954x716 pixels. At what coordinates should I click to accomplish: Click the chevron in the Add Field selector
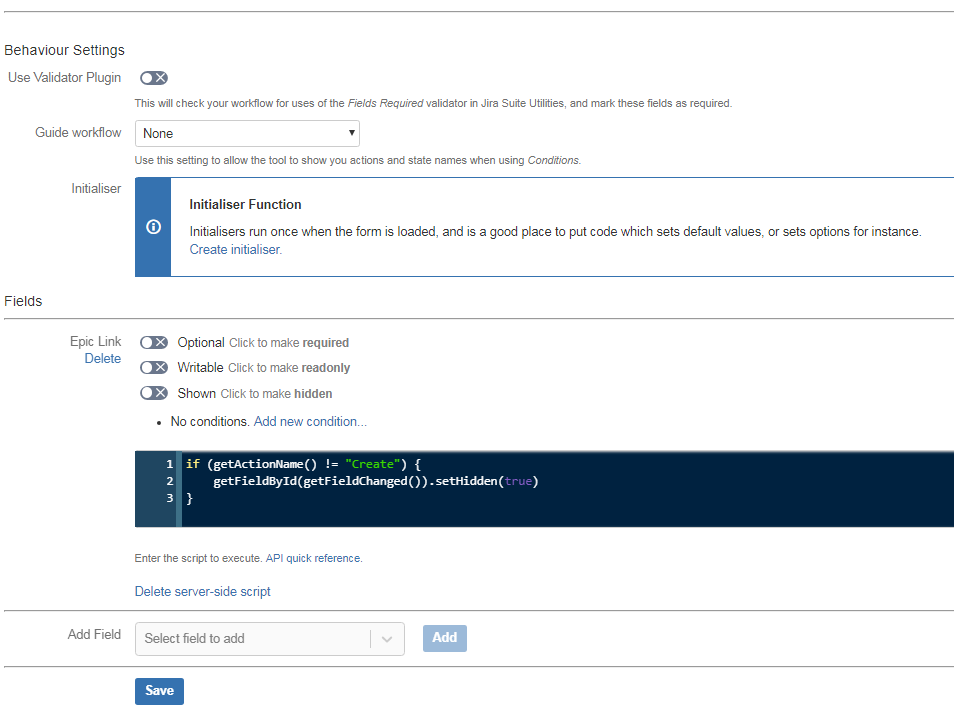pyautogui.click(x=387, y=639)
